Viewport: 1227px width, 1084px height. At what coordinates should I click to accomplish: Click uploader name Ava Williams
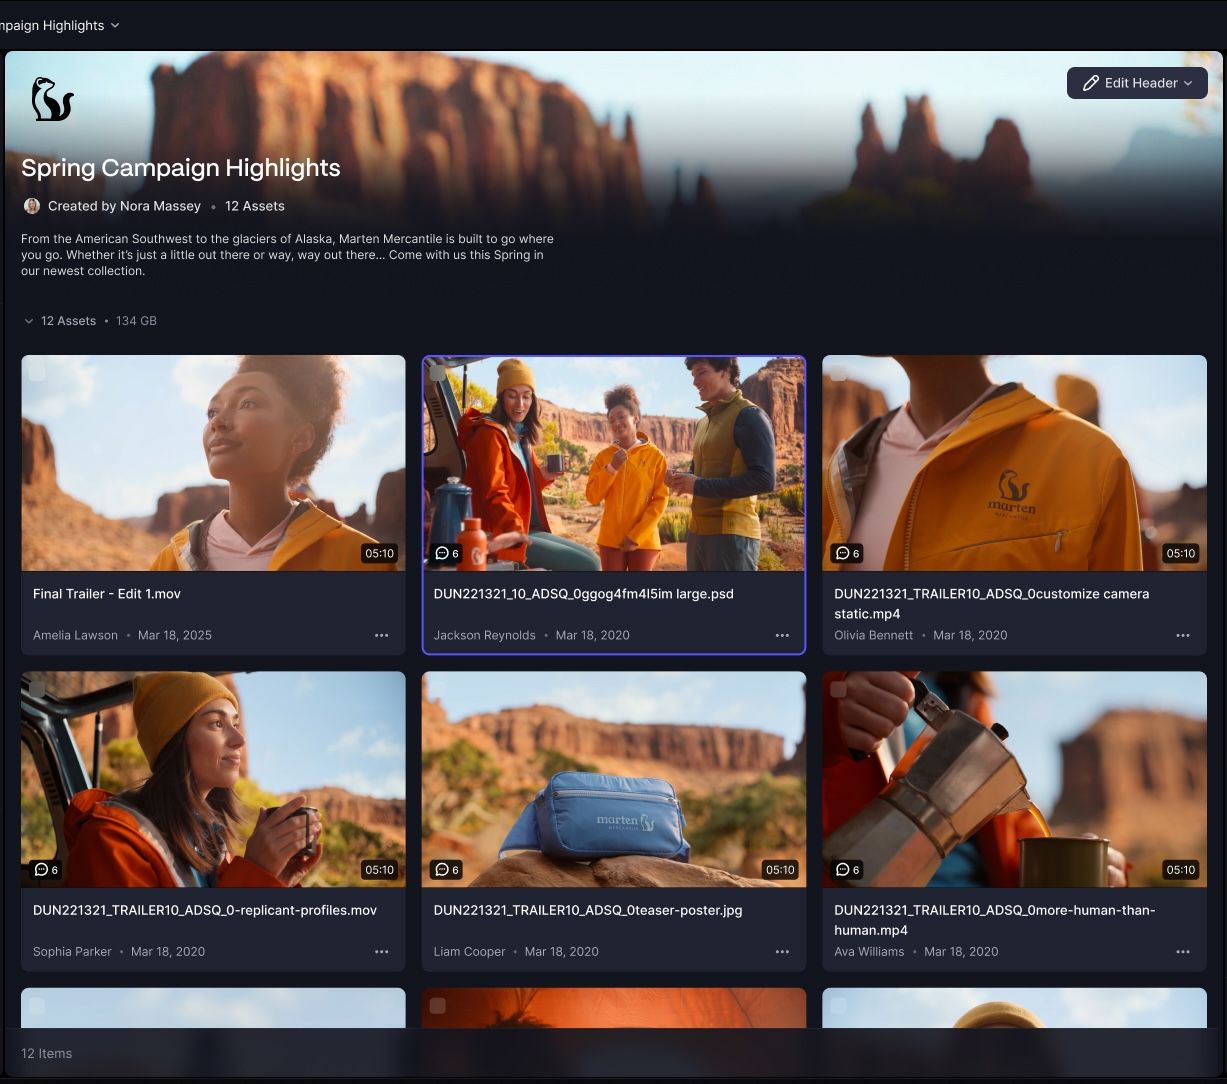[x=869, y=952]
